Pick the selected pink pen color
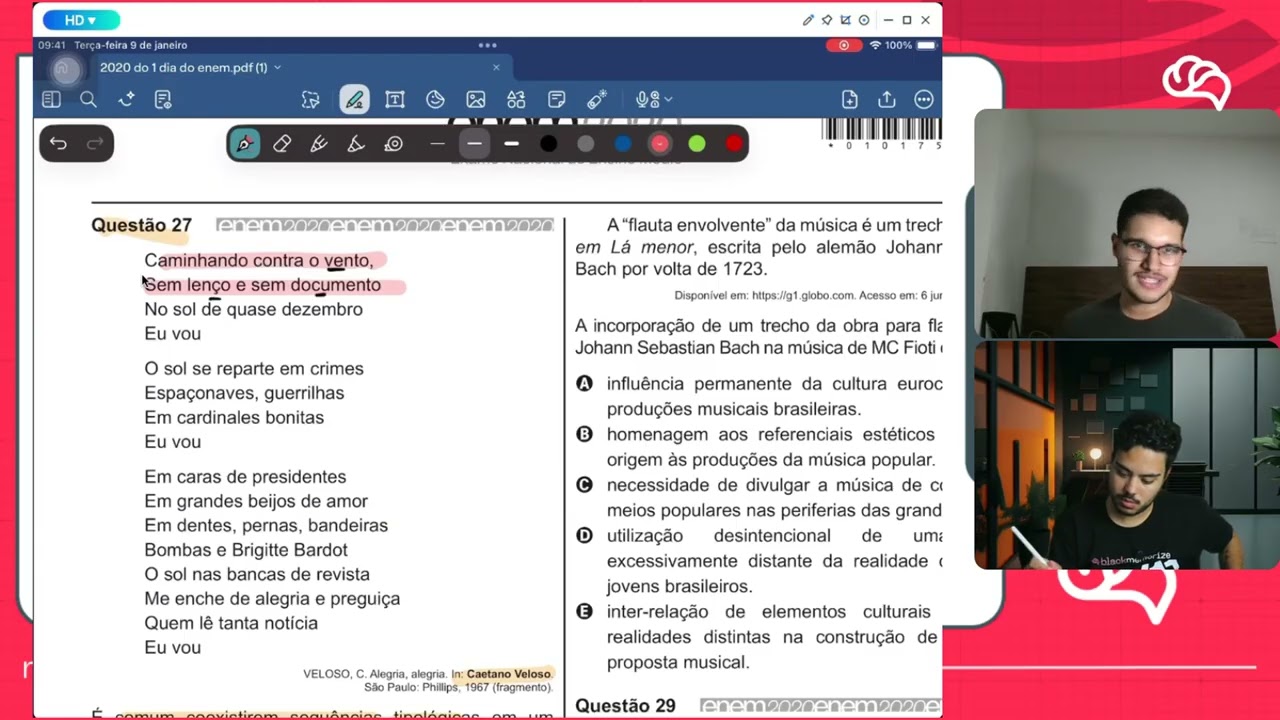 tap(659, 144)
